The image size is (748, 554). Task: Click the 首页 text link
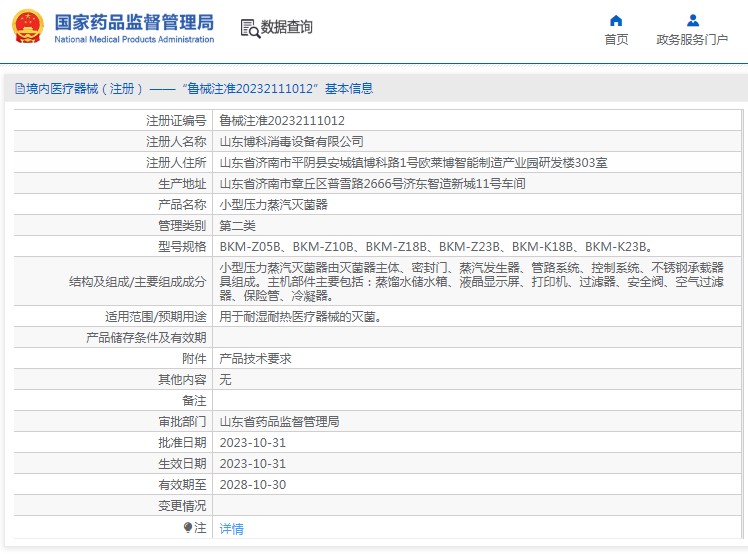pos(616,39)
